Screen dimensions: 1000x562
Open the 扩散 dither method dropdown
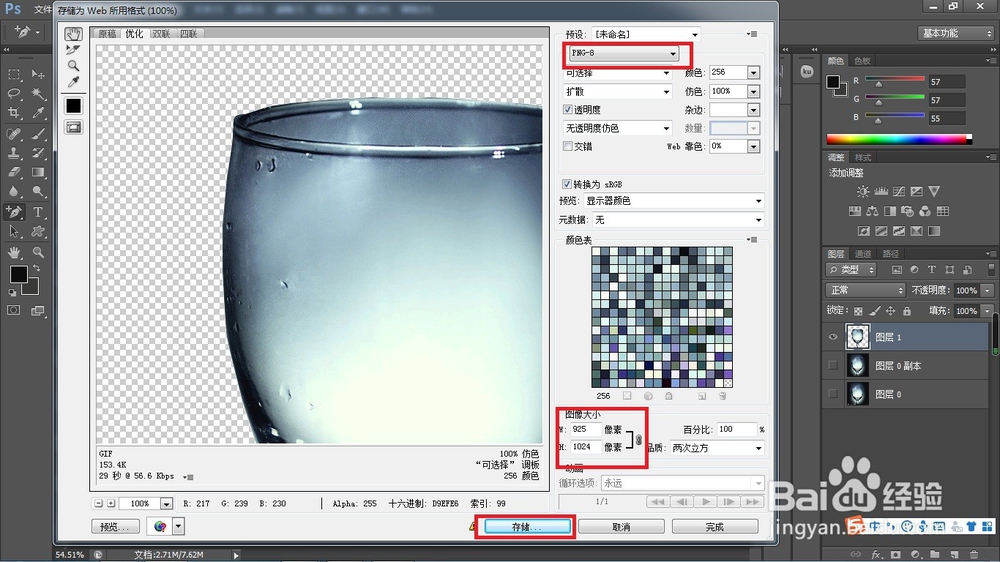point(617,92)
